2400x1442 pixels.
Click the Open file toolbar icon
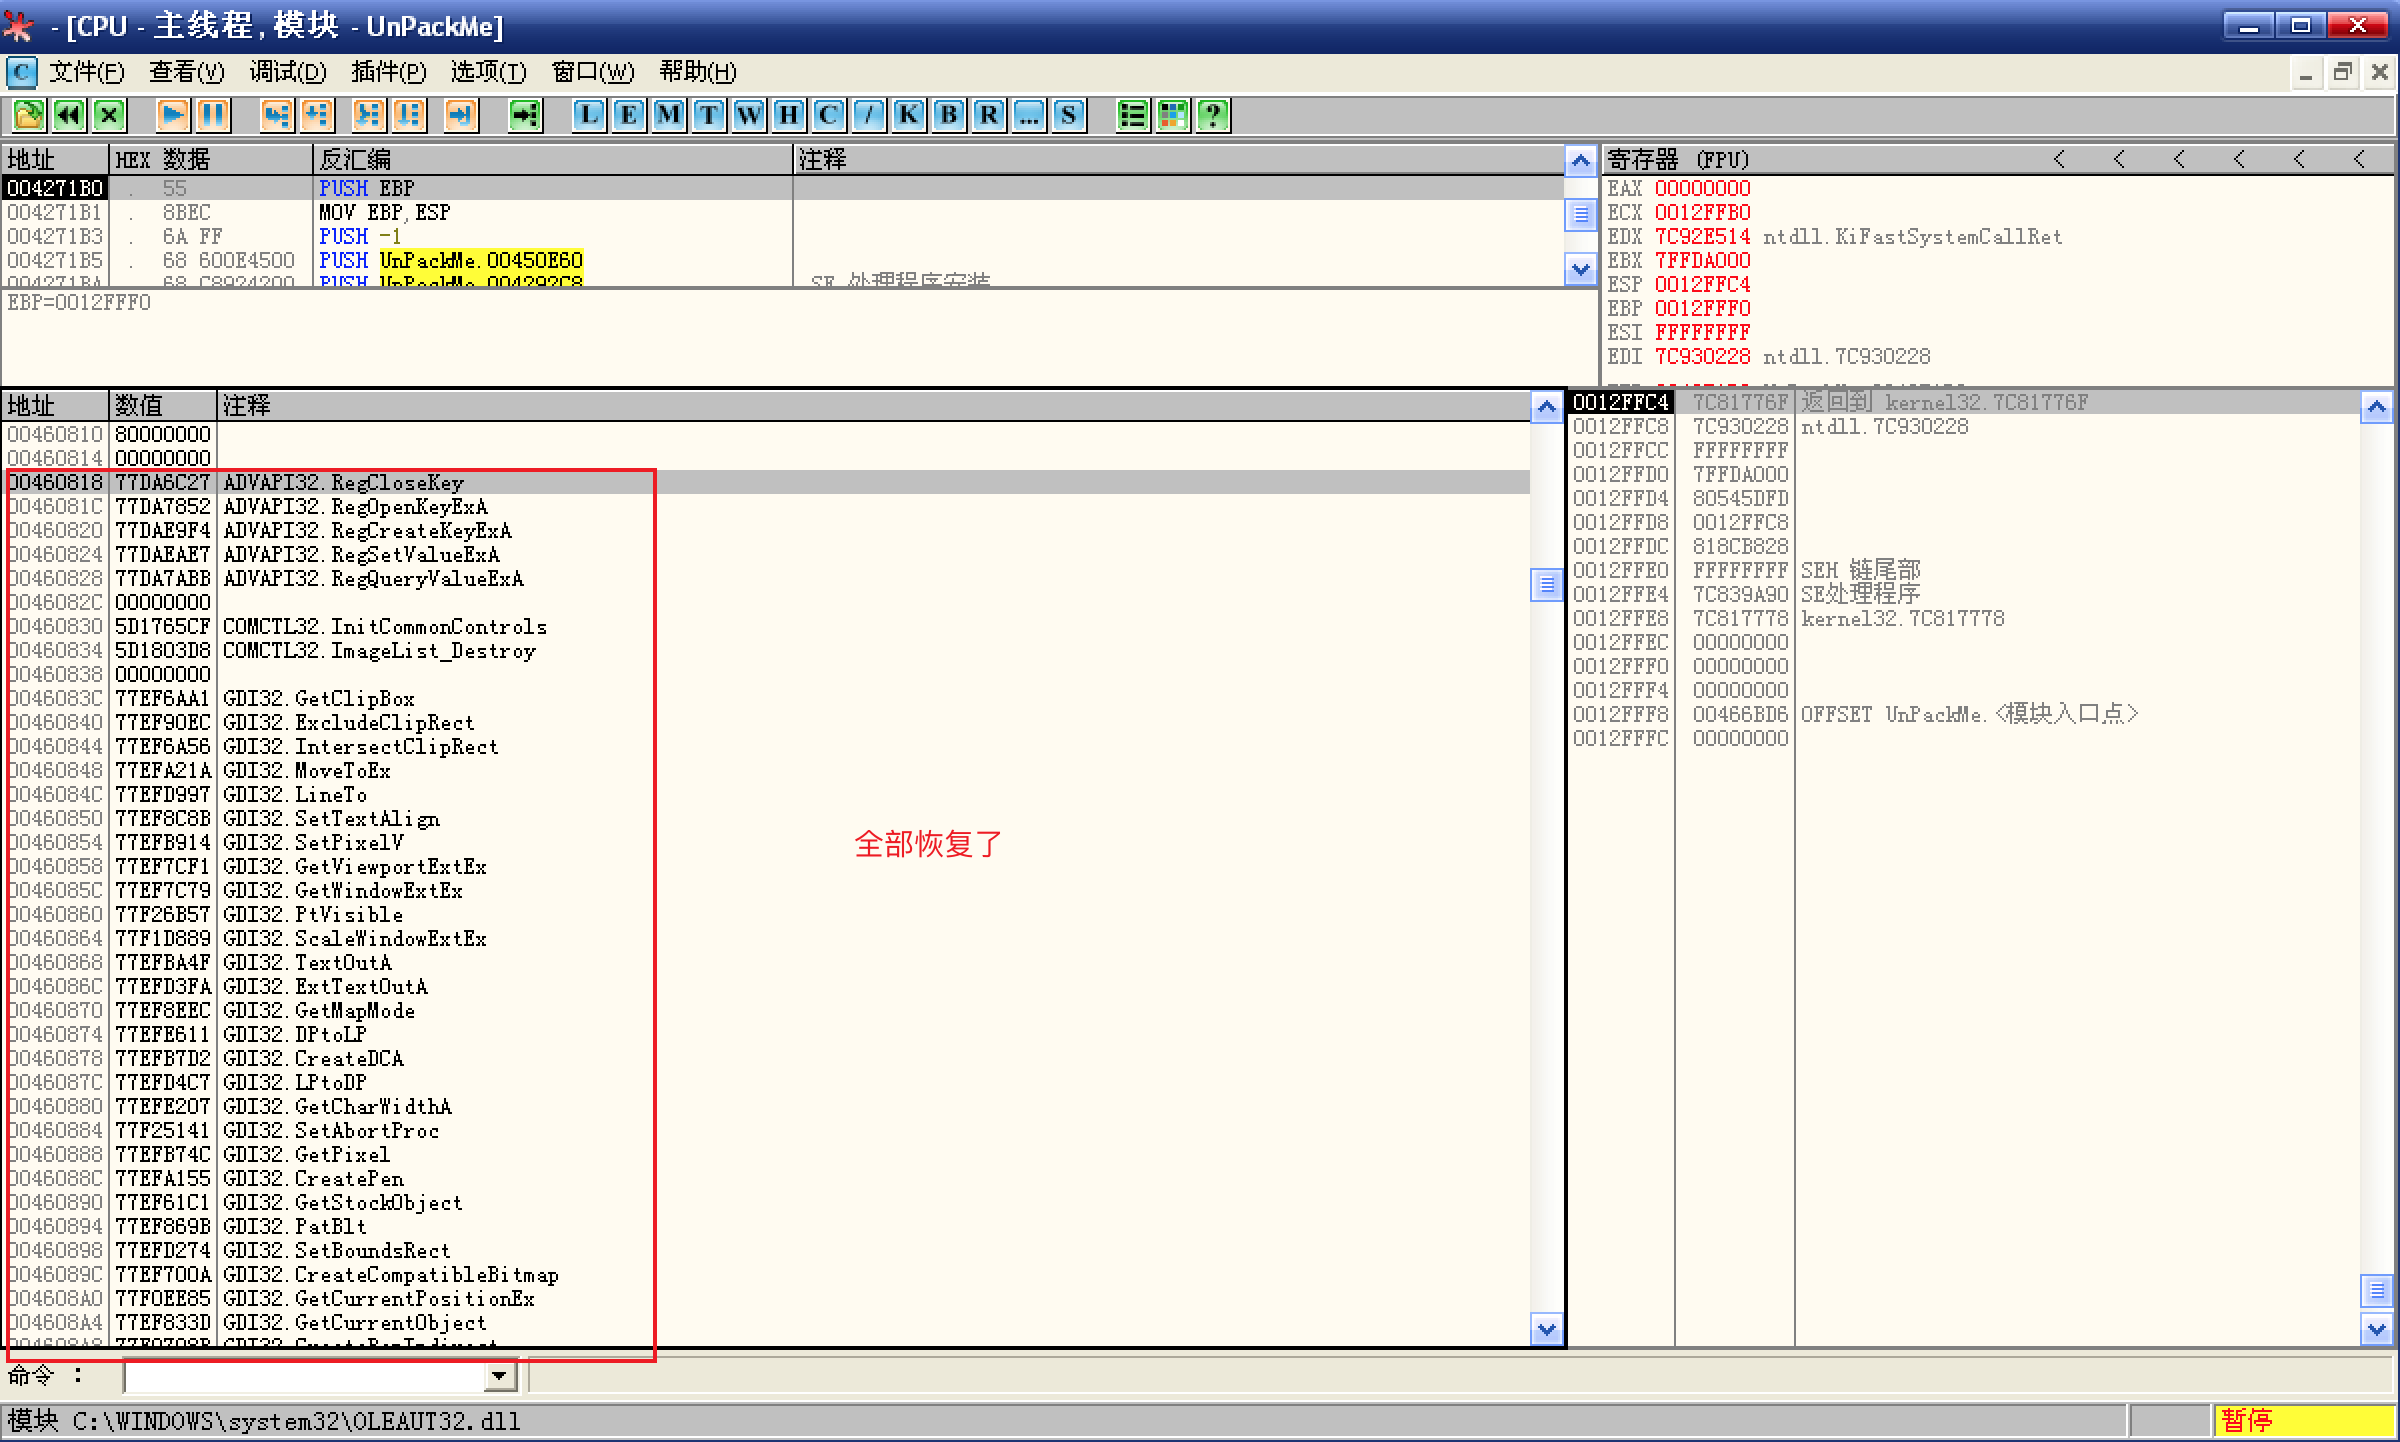tap(28, 116)
